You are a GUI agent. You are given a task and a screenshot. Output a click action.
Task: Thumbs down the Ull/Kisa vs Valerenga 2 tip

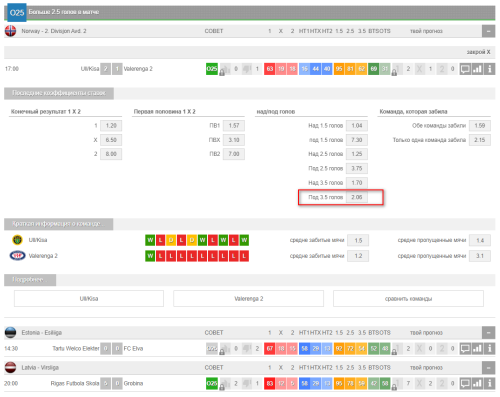247,69
